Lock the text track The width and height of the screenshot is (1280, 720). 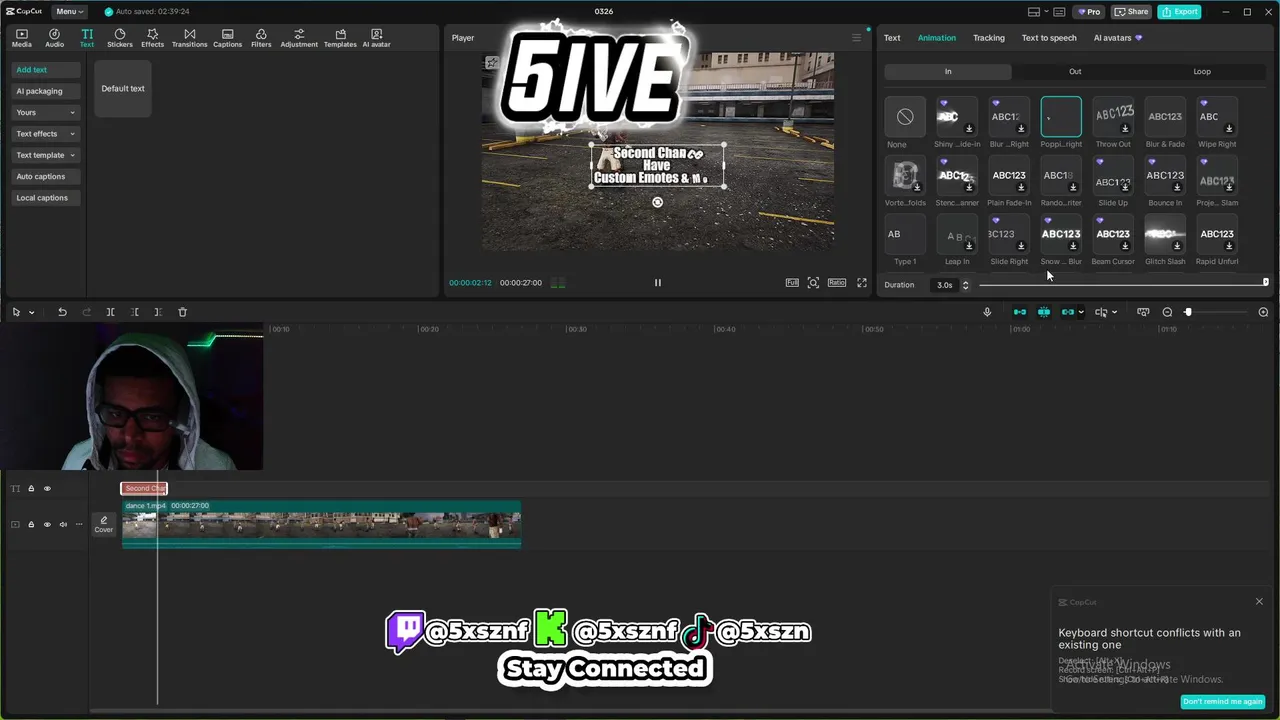(x=31, y=489)
